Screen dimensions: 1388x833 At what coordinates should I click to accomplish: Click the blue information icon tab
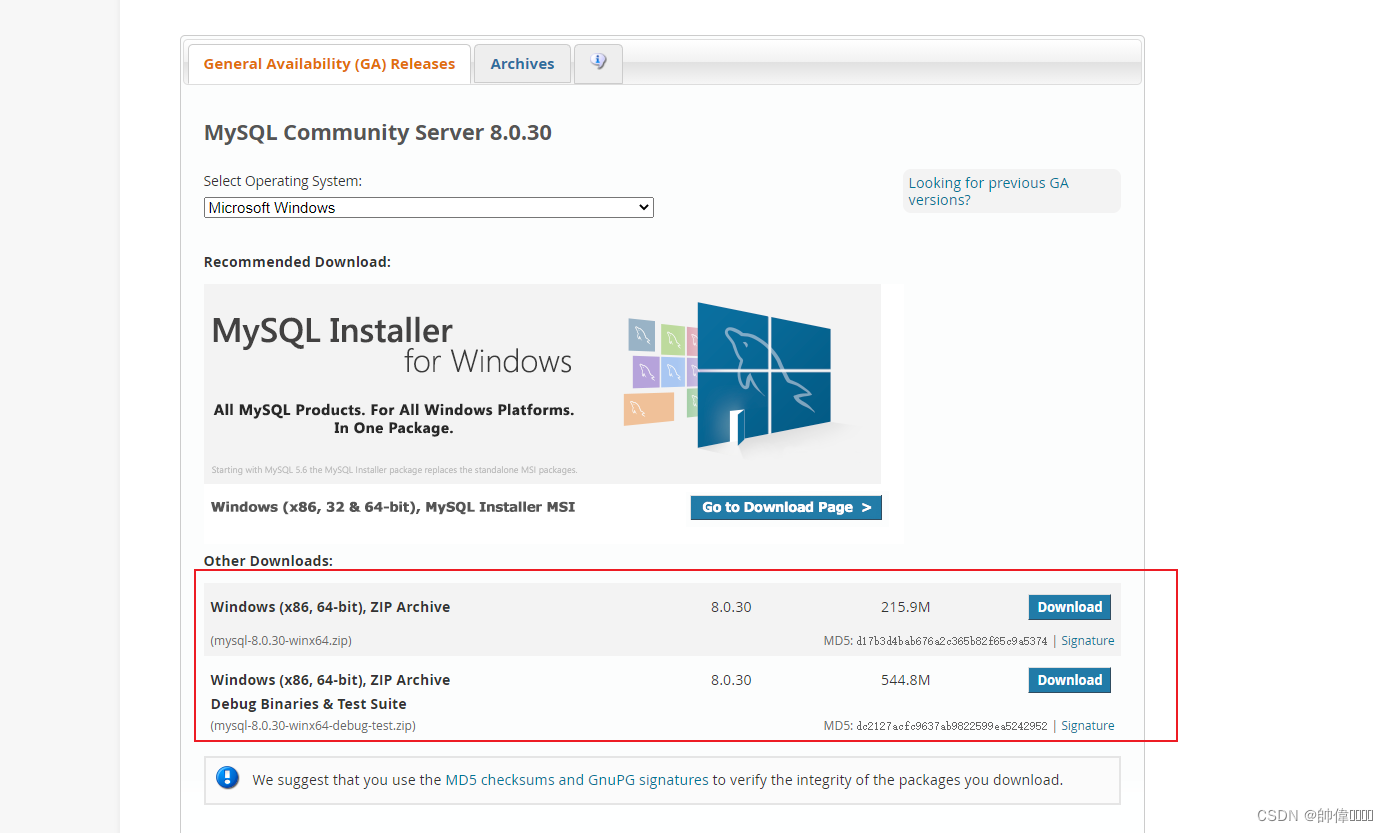pyautogui.click(x=597, y=62)
